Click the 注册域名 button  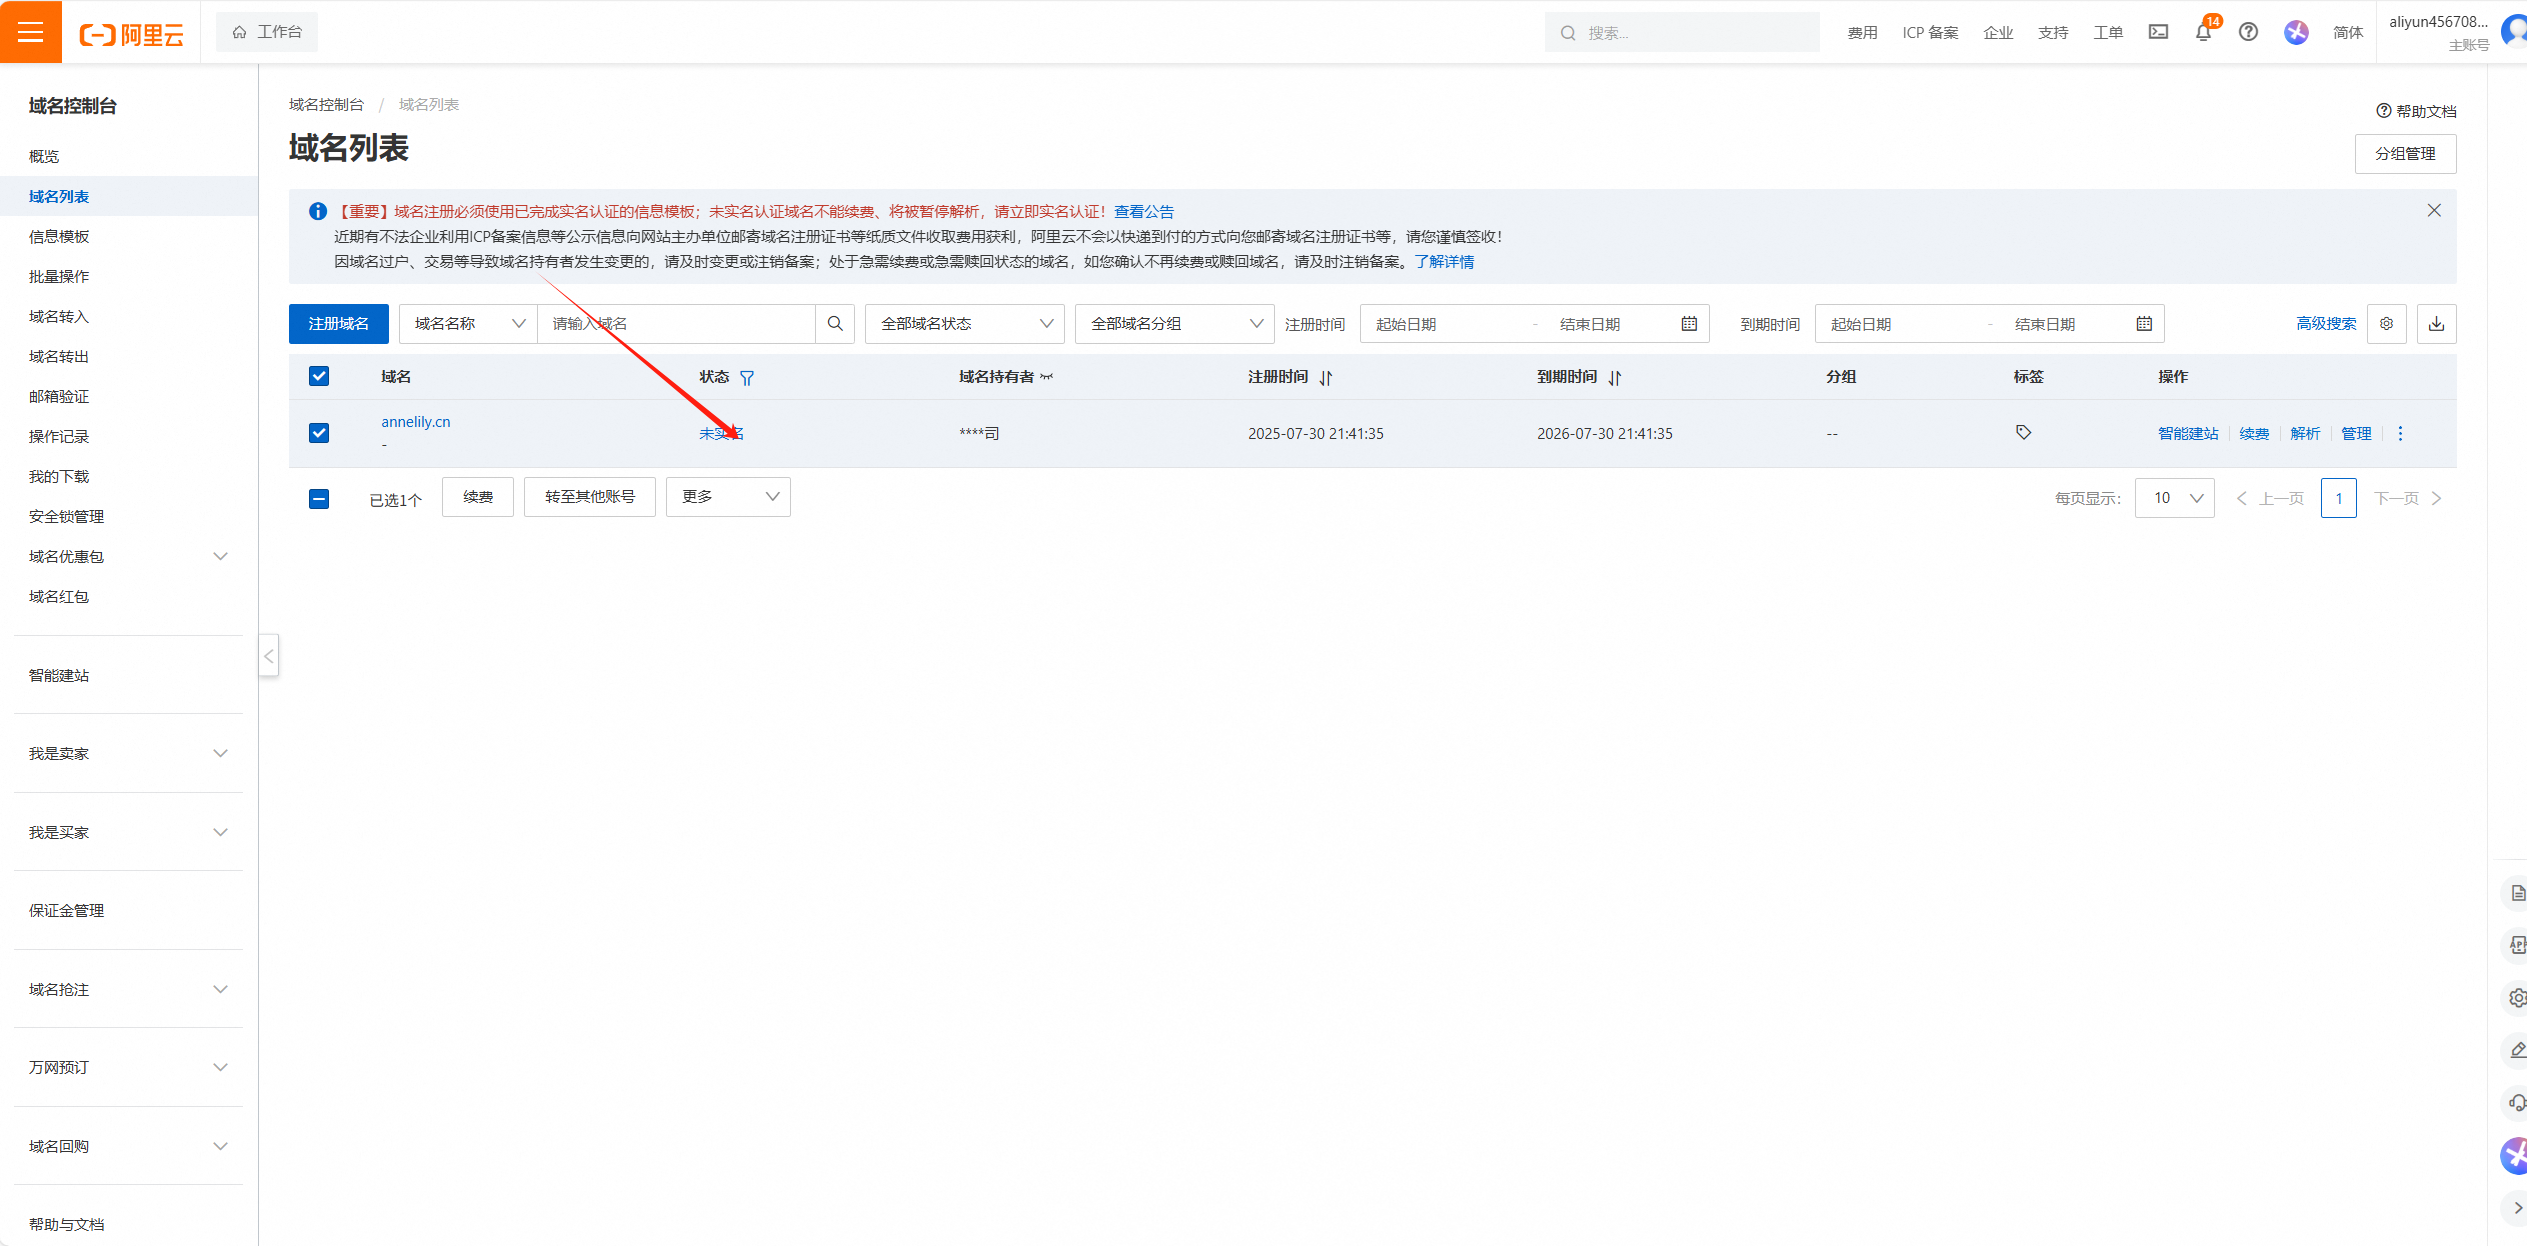tap(338, 324)
